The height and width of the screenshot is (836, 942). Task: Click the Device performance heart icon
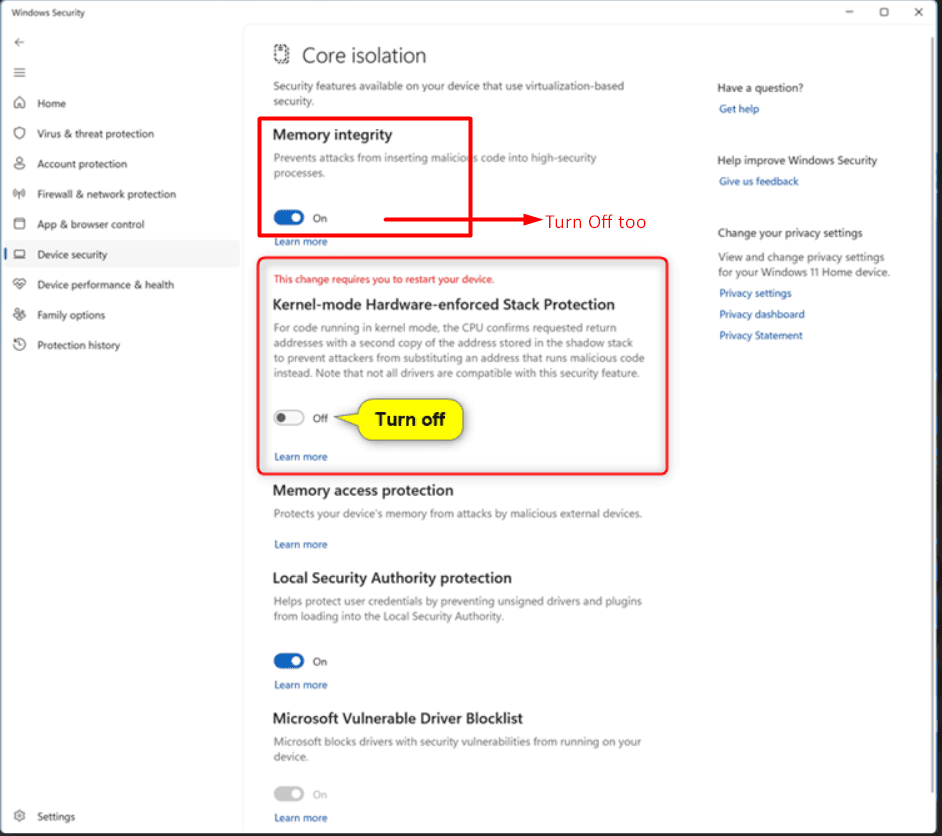tap(20, 284)
